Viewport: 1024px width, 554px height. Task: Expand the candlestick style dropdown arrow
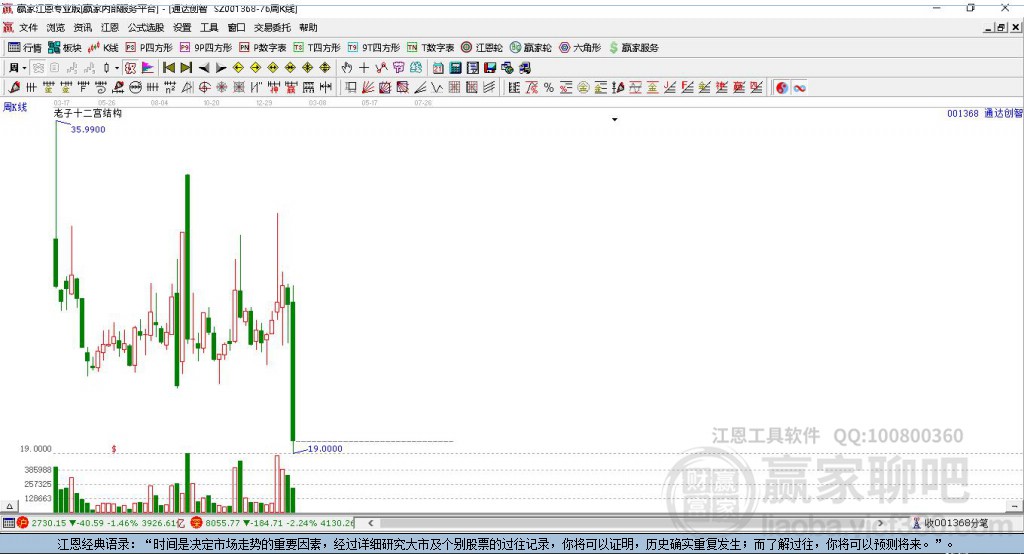[x=117, y=68]
